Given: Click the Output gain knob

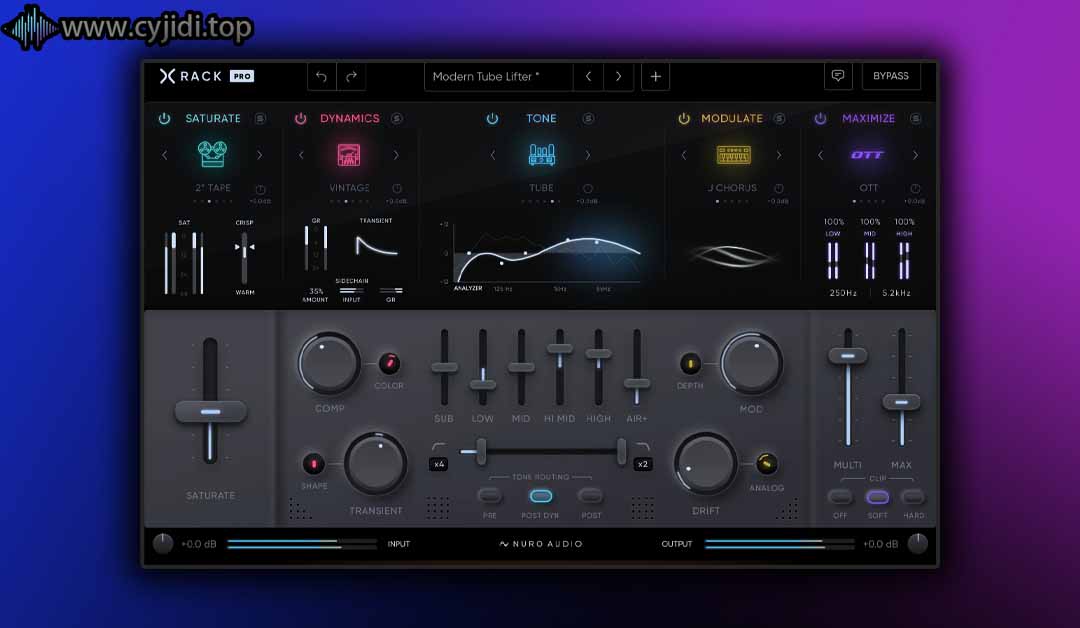Looking at the screenshot, I should [917, 543].
